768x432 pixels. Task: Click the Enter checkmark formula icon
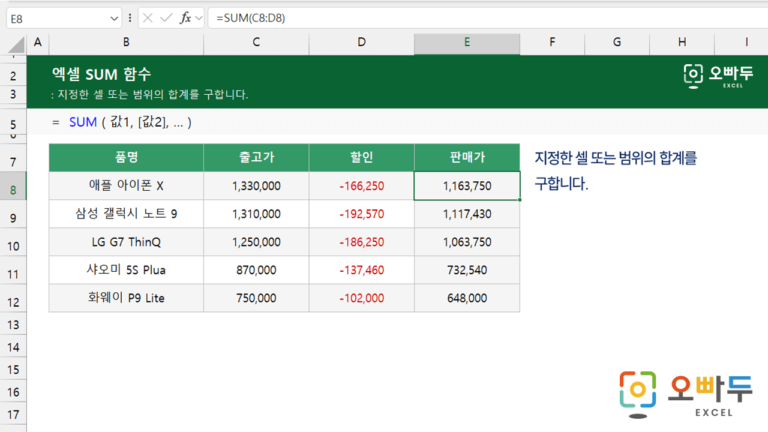tap(166, 18)
